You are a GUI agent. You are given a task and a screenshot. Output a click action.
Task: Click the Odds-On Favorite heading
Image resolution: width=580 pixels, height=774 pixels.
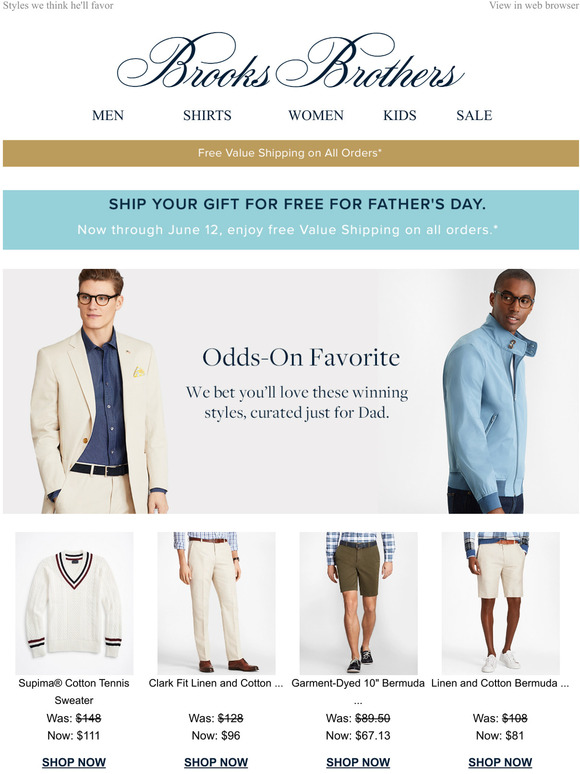click(301, 357)
